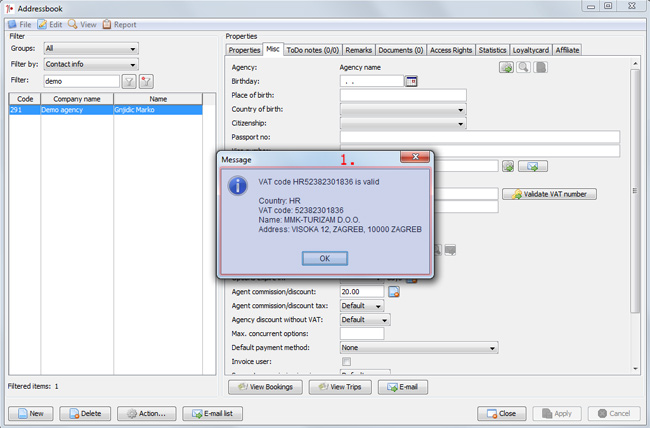The image size is (650, 428).
Task: Click the View Trips button
Action: coord(340,387)
